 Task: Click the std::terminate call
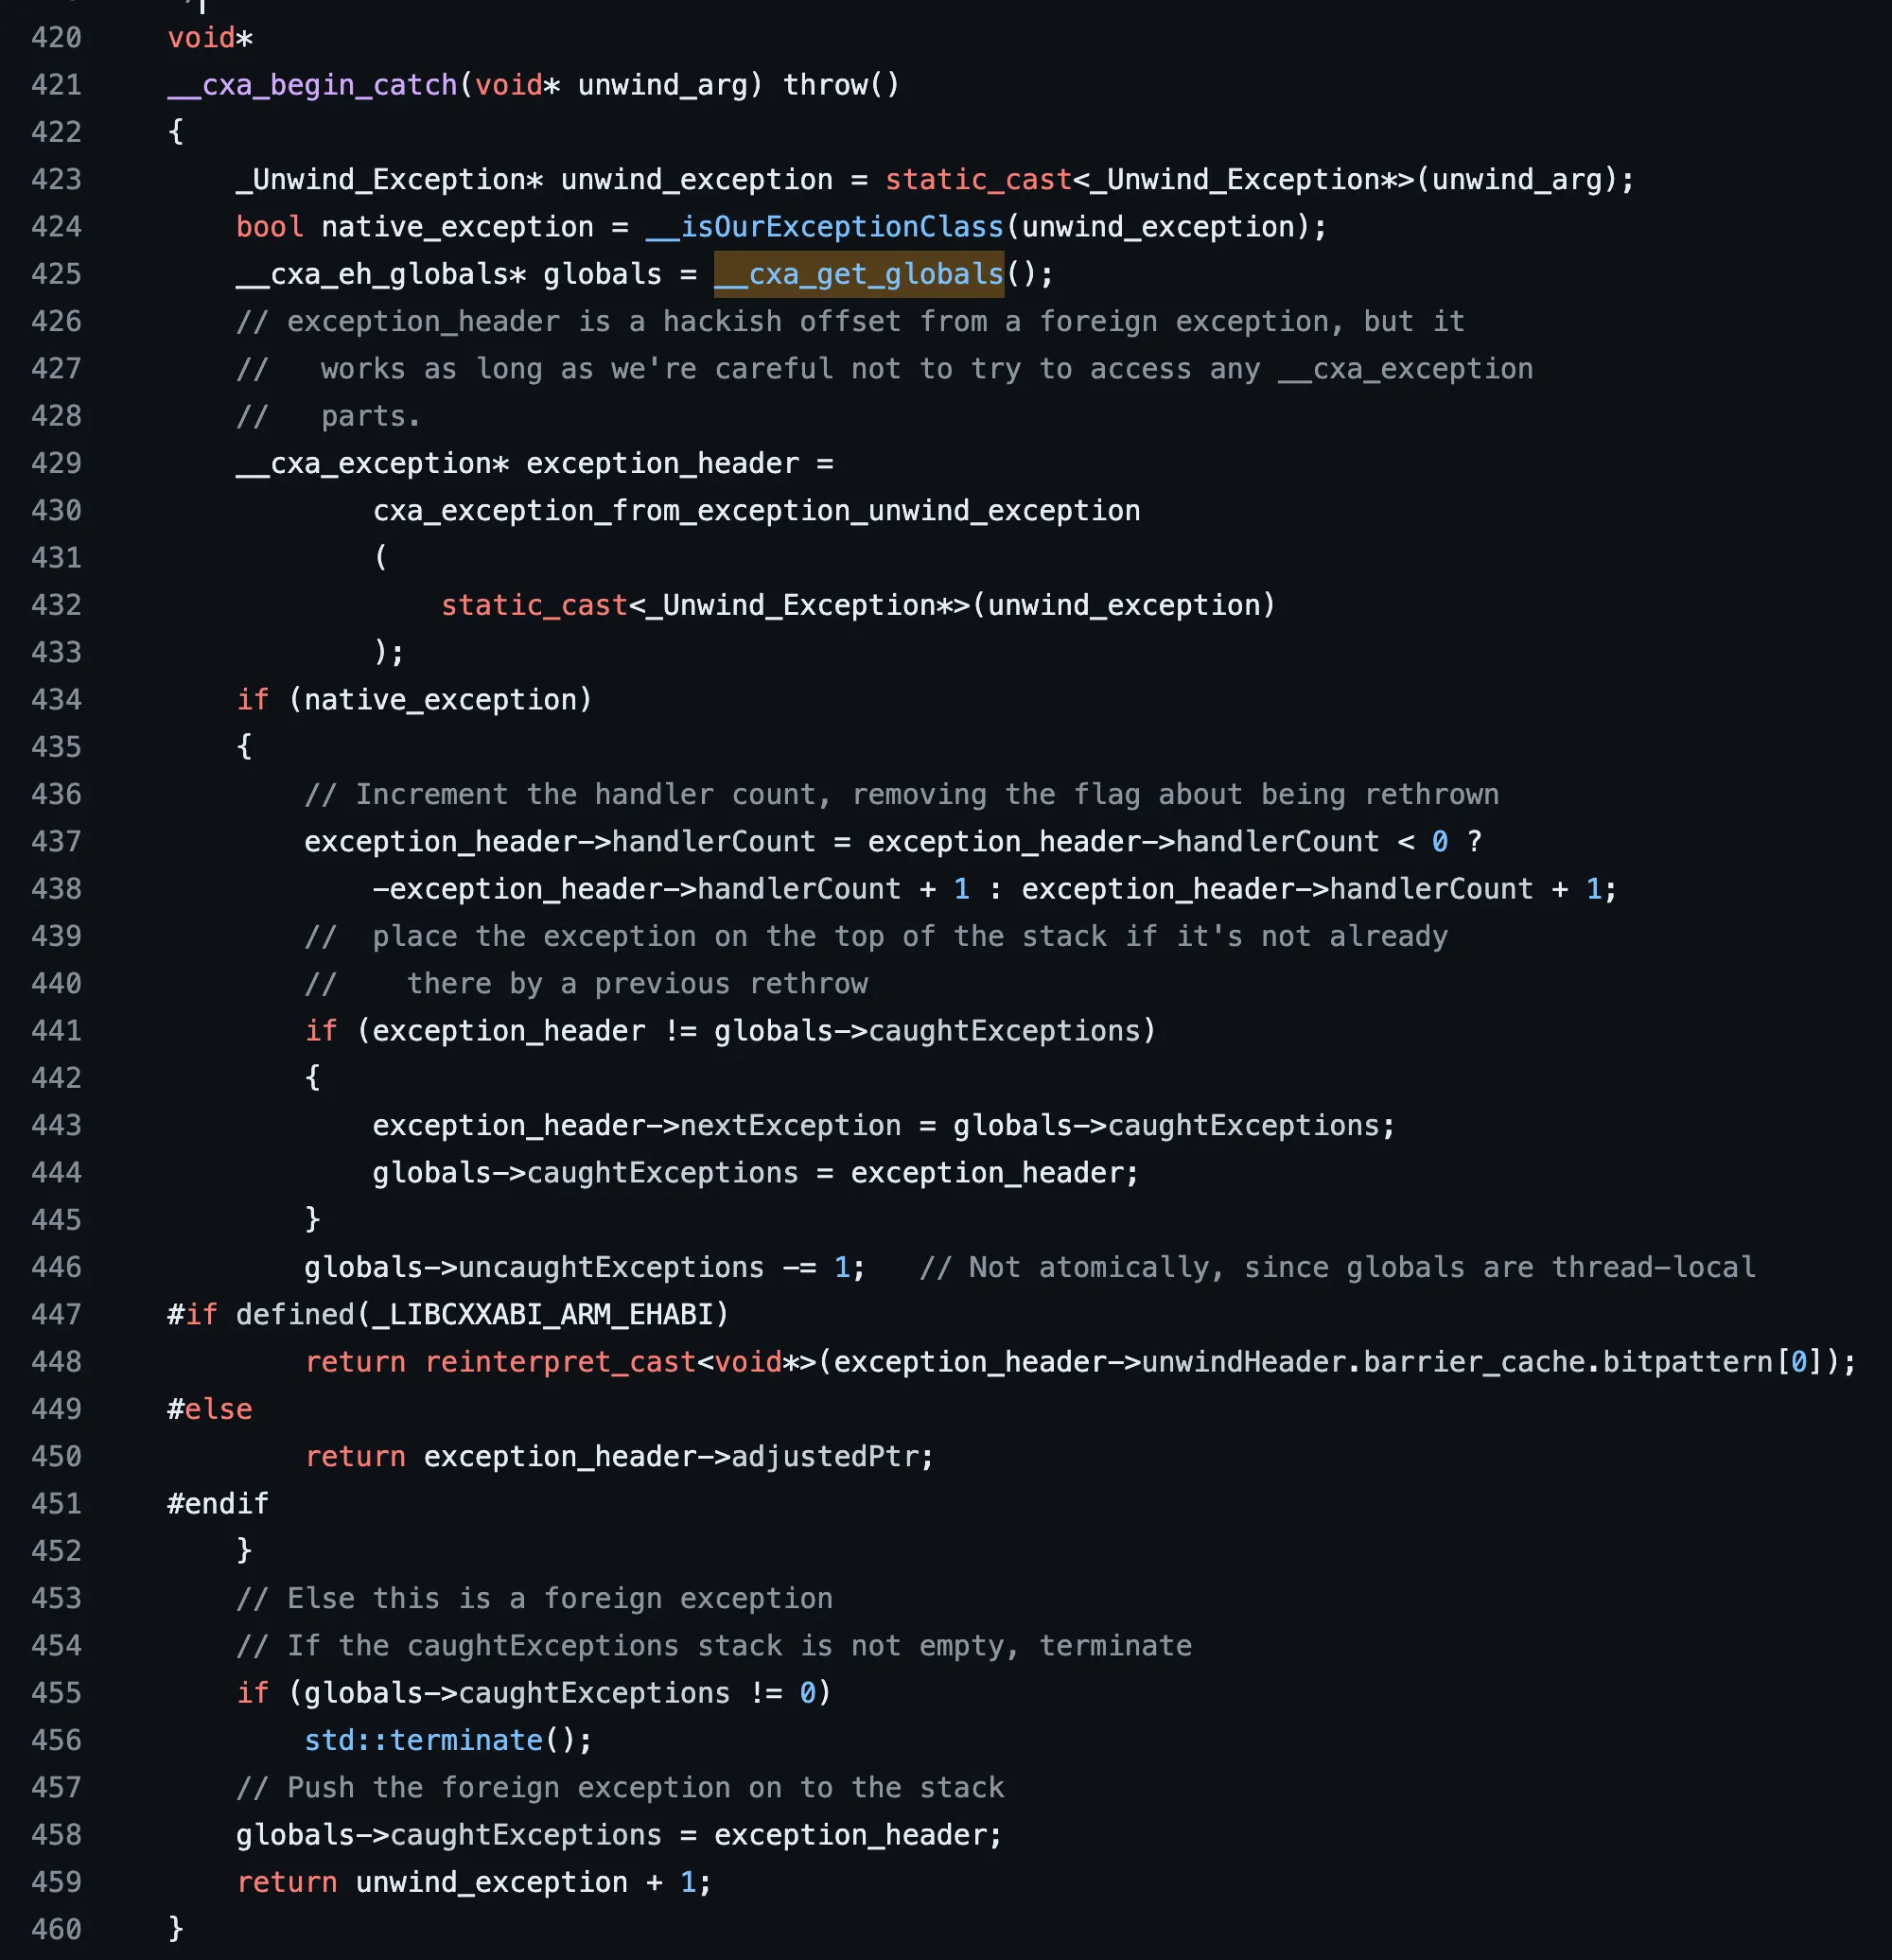[423, 1740]
